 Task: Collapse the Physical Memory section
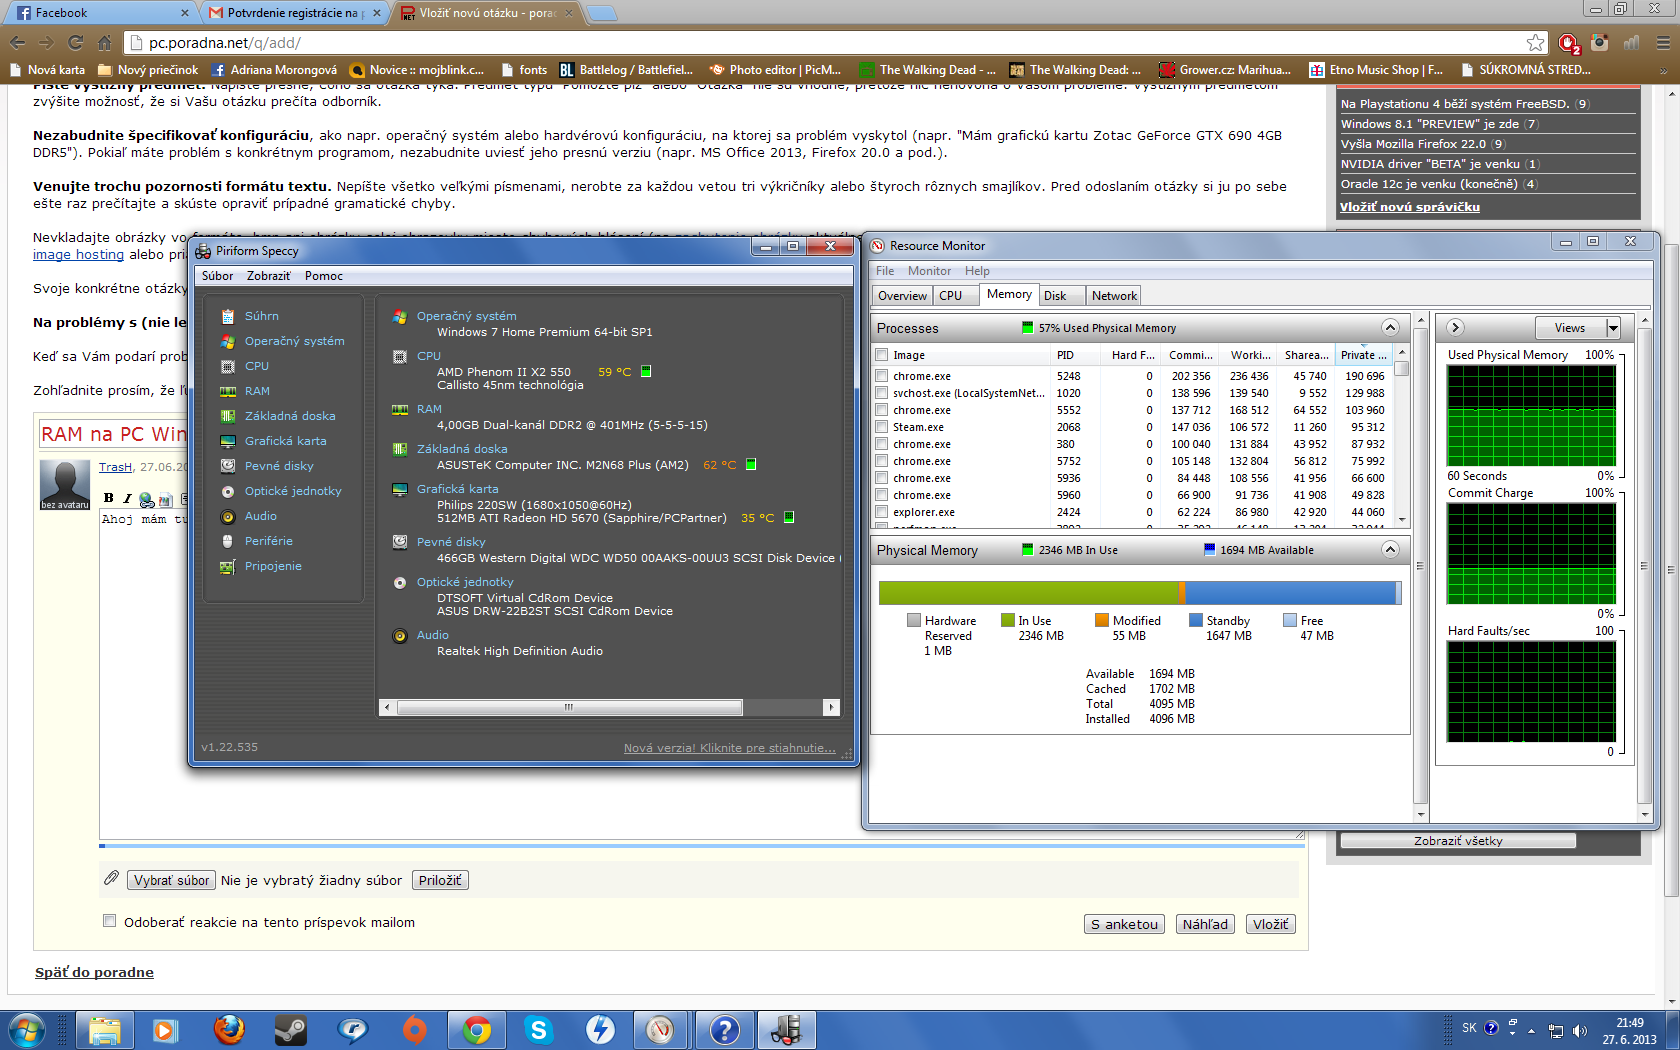tap(1390, 550)
